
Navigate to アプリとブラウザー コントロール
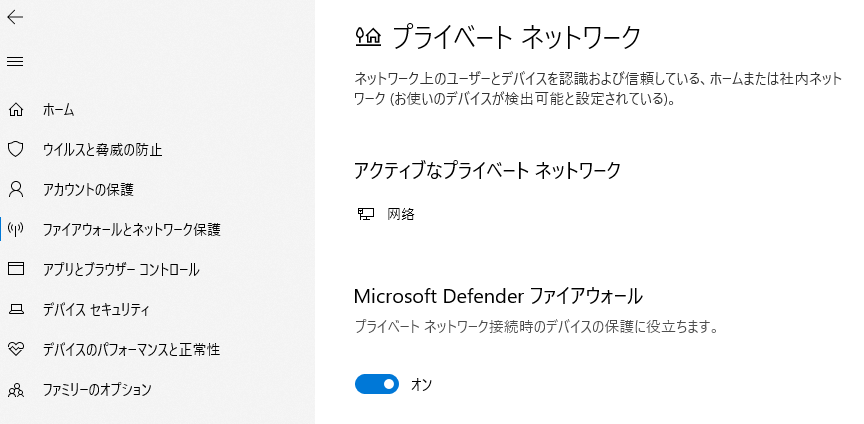point(121,269)
